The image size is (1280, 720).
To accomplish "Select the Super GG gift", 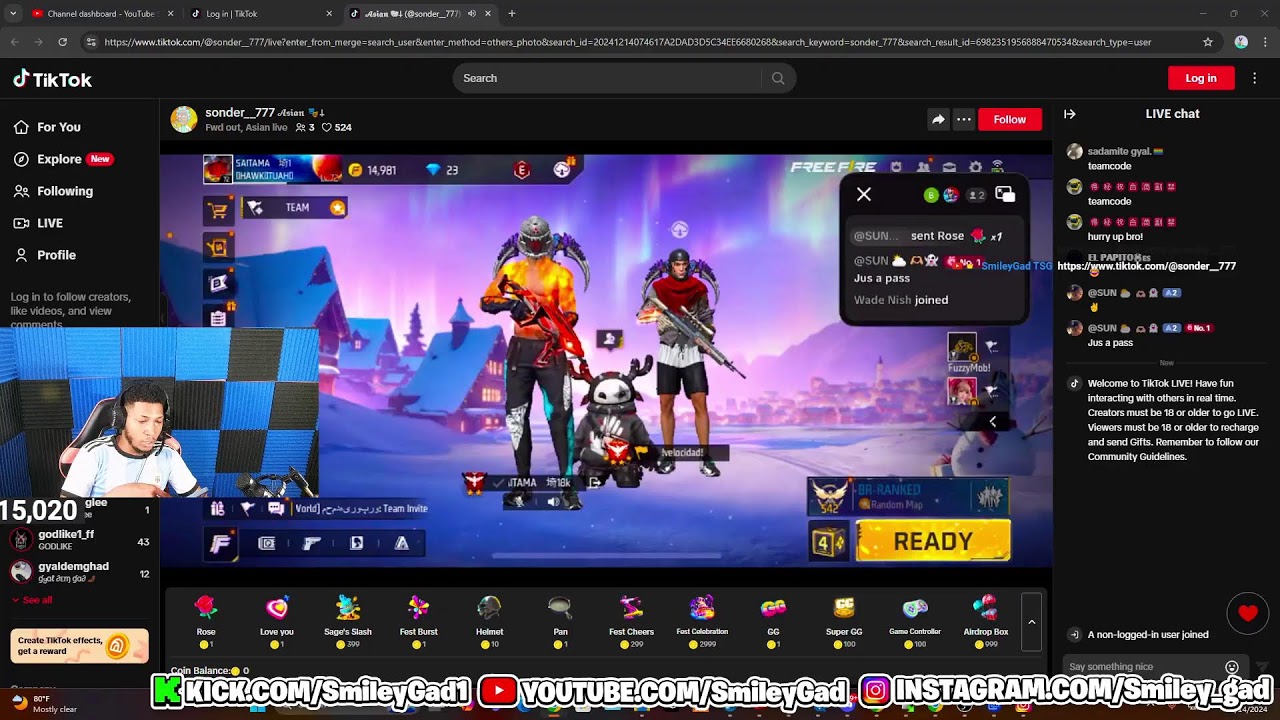I will point(844,620).
